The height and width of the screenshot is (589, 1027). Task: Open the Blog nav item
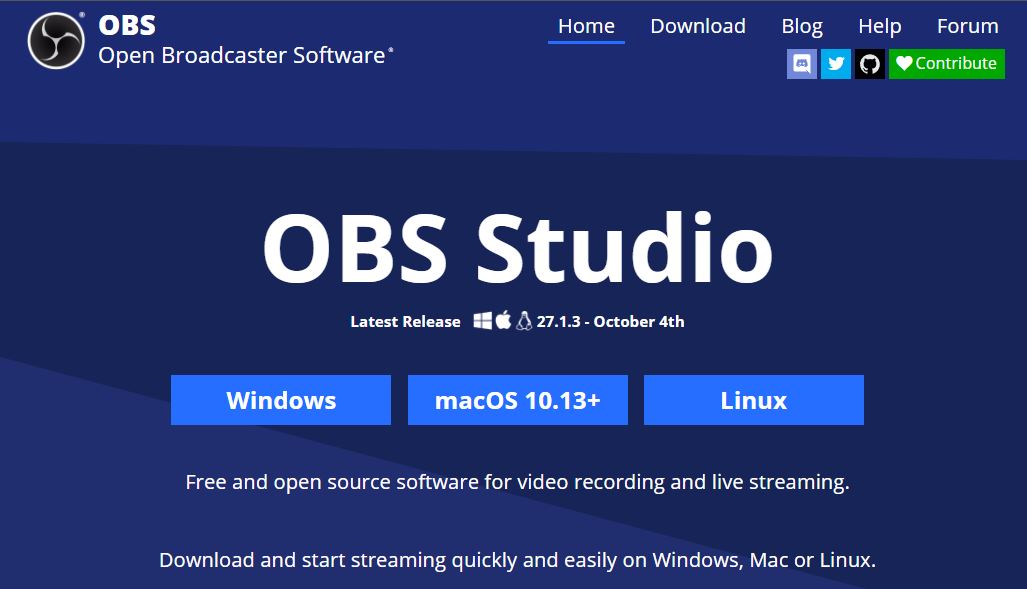tap(802, 26)
